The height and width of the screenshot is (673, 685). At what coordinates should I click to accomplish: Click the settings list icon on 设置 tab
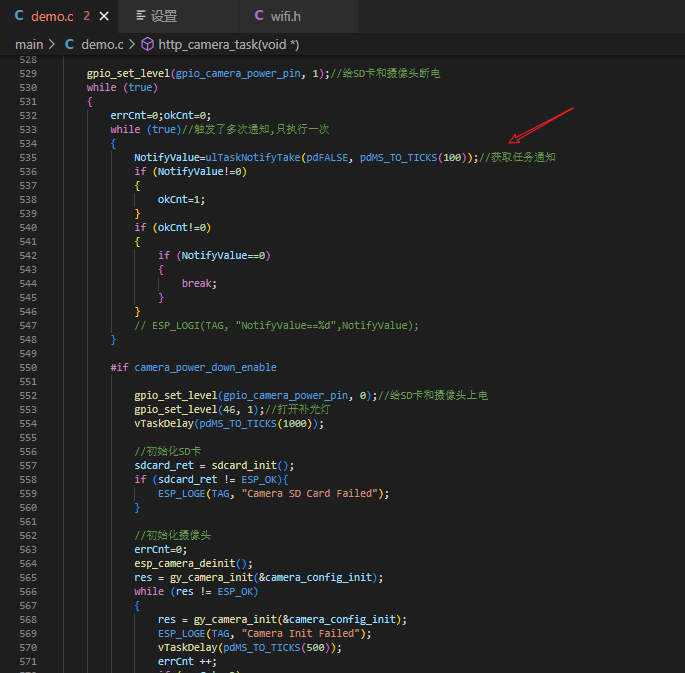pos(141,16)
